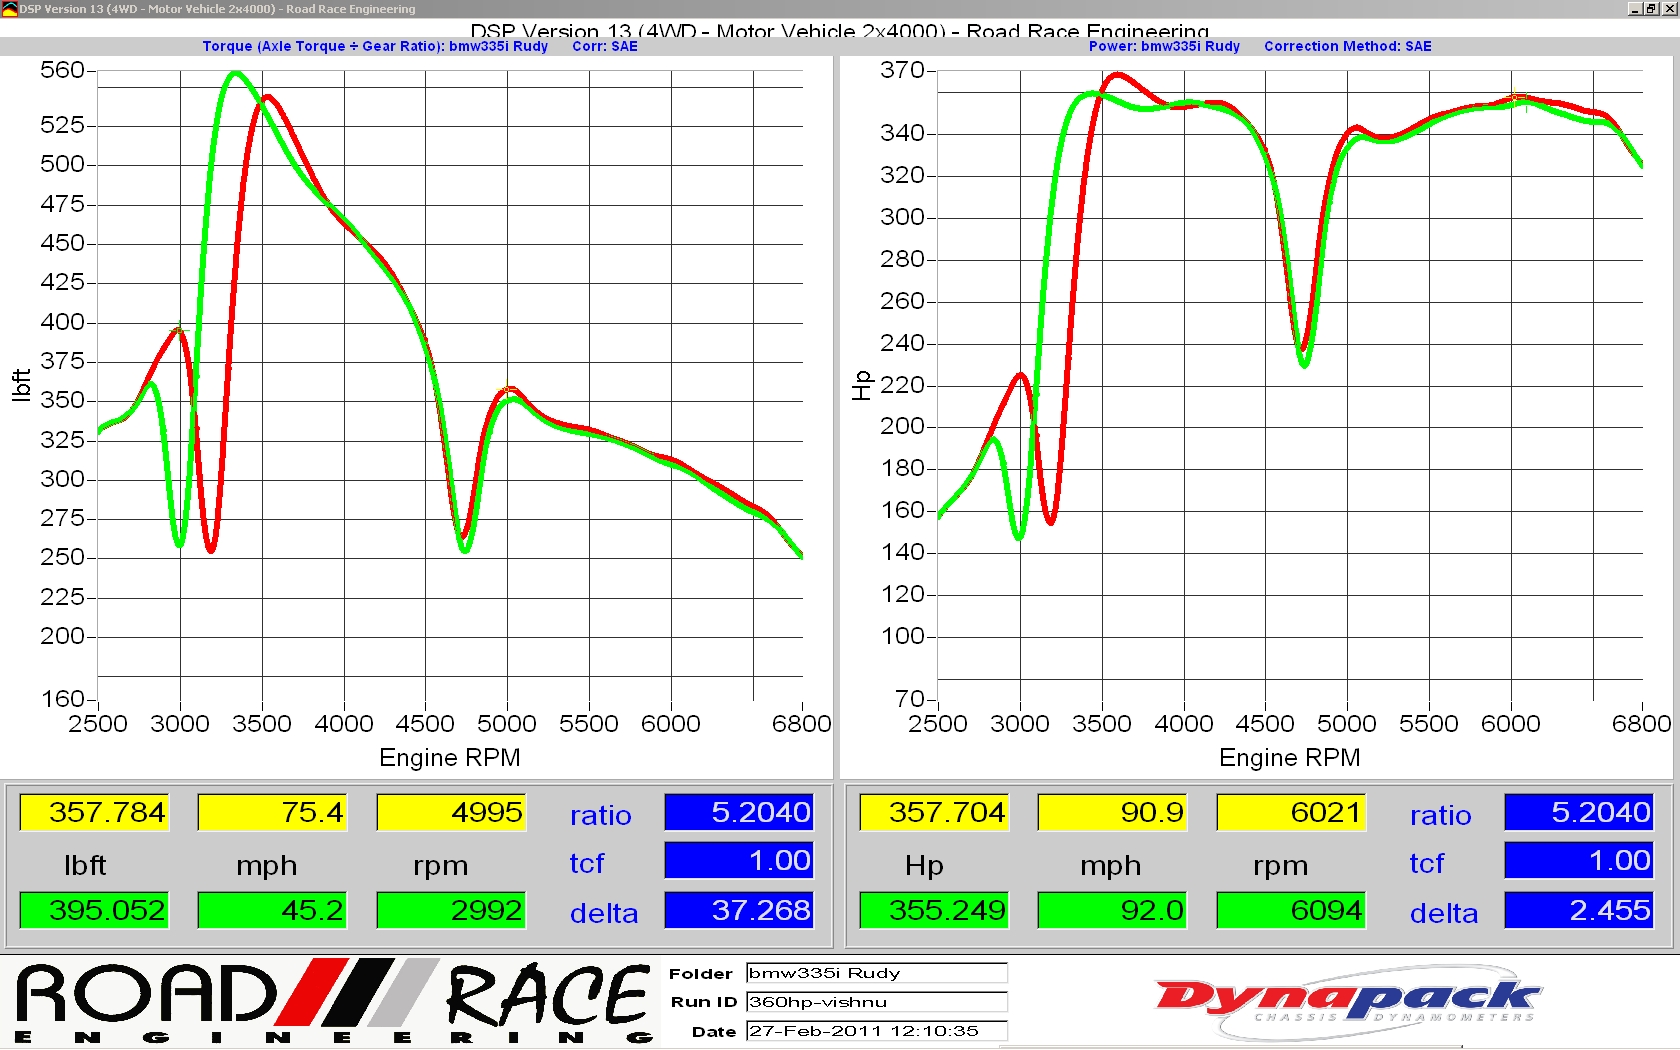Restore the DSP window size

[1651, 9]
